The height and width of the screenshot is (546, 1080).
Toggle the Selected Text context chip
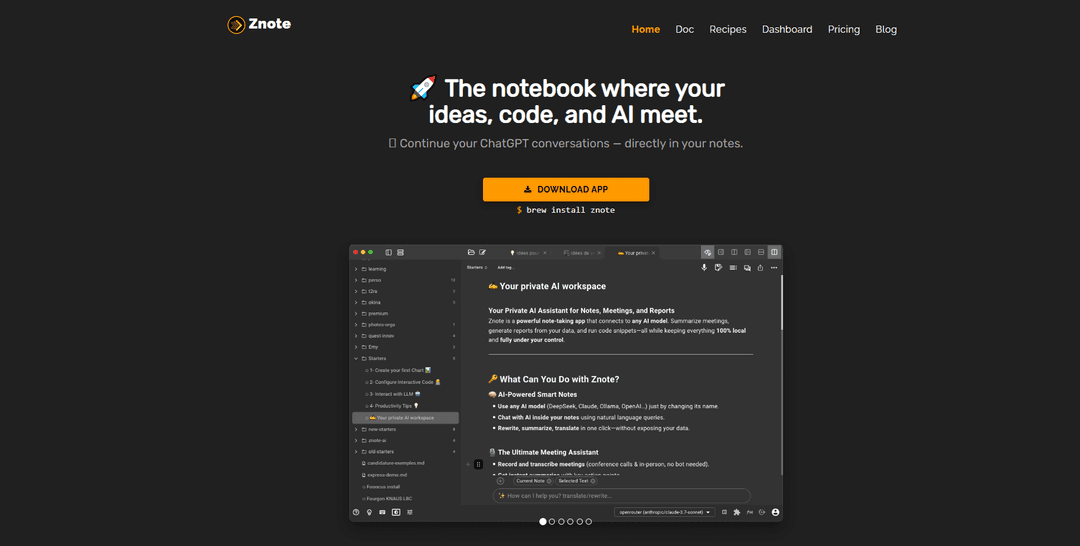[x=577, y=481]
